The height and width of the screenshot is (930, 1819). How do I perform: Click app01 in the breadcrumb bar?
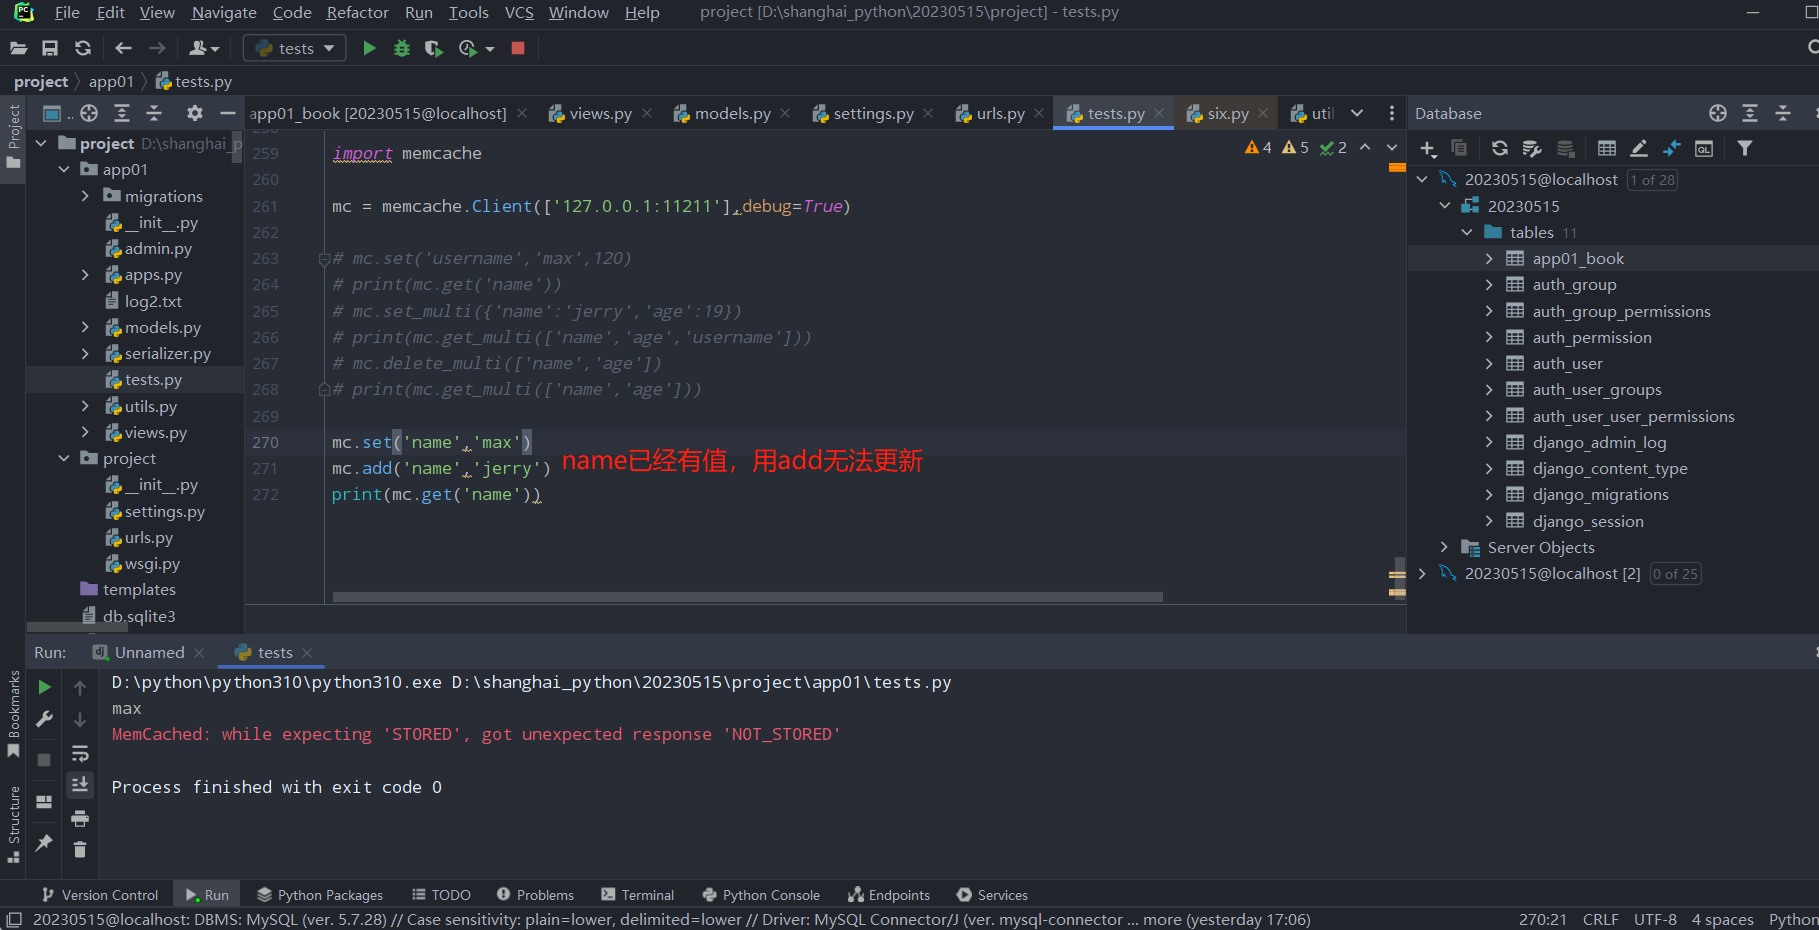111,81
